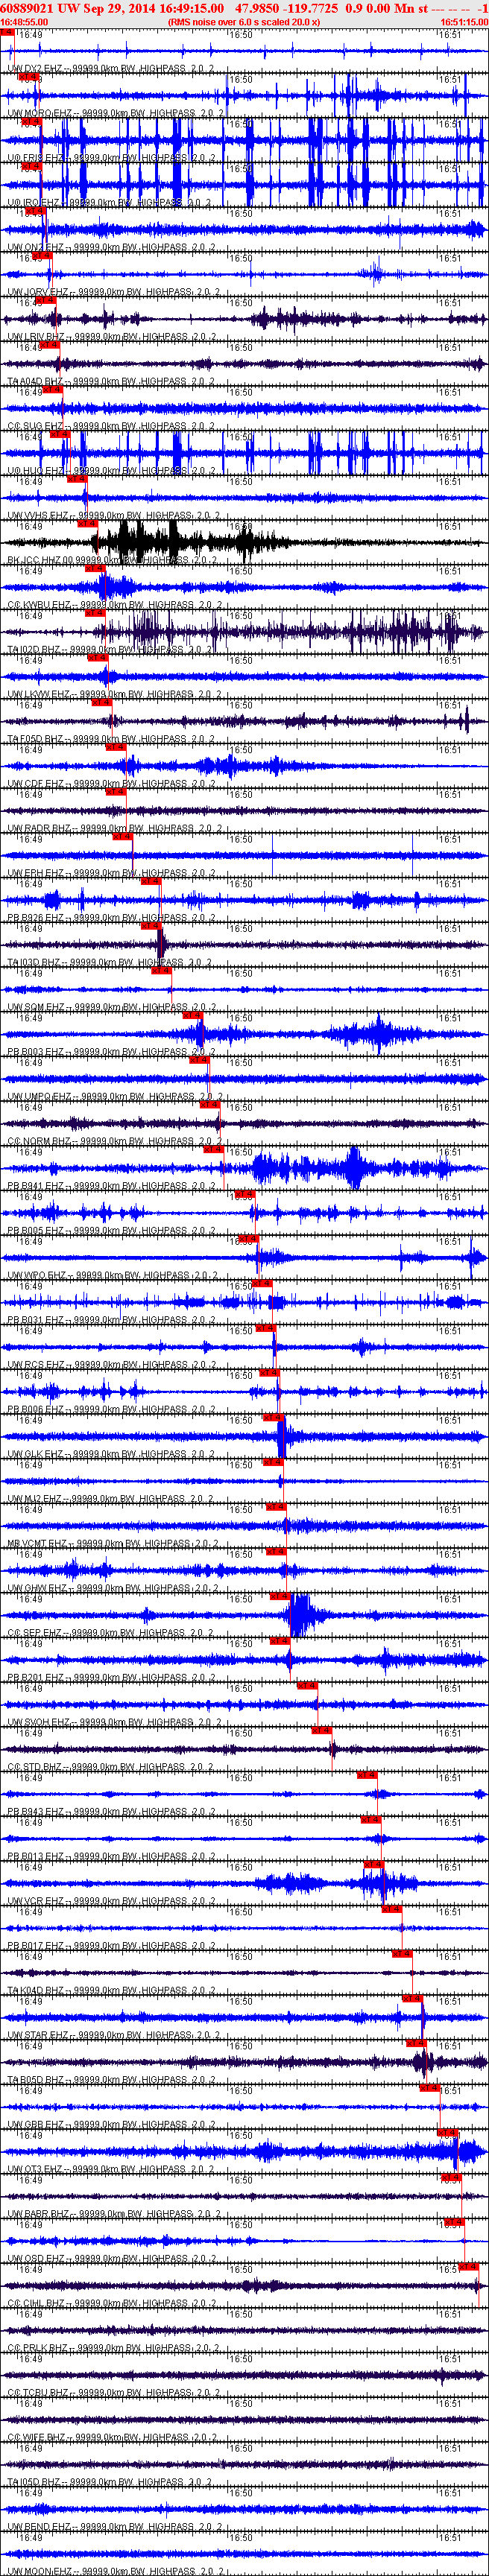Click the UW RCS EHZ station label

point(111,1365)
